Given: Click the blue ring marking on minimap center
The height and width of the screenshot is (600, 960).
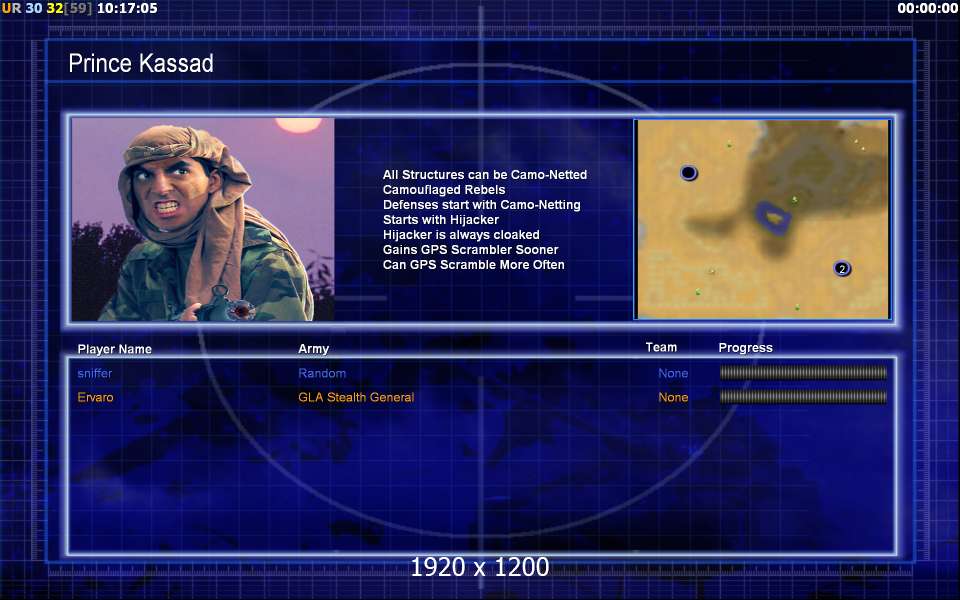Looking at the screenshot, I should [773, 217].
